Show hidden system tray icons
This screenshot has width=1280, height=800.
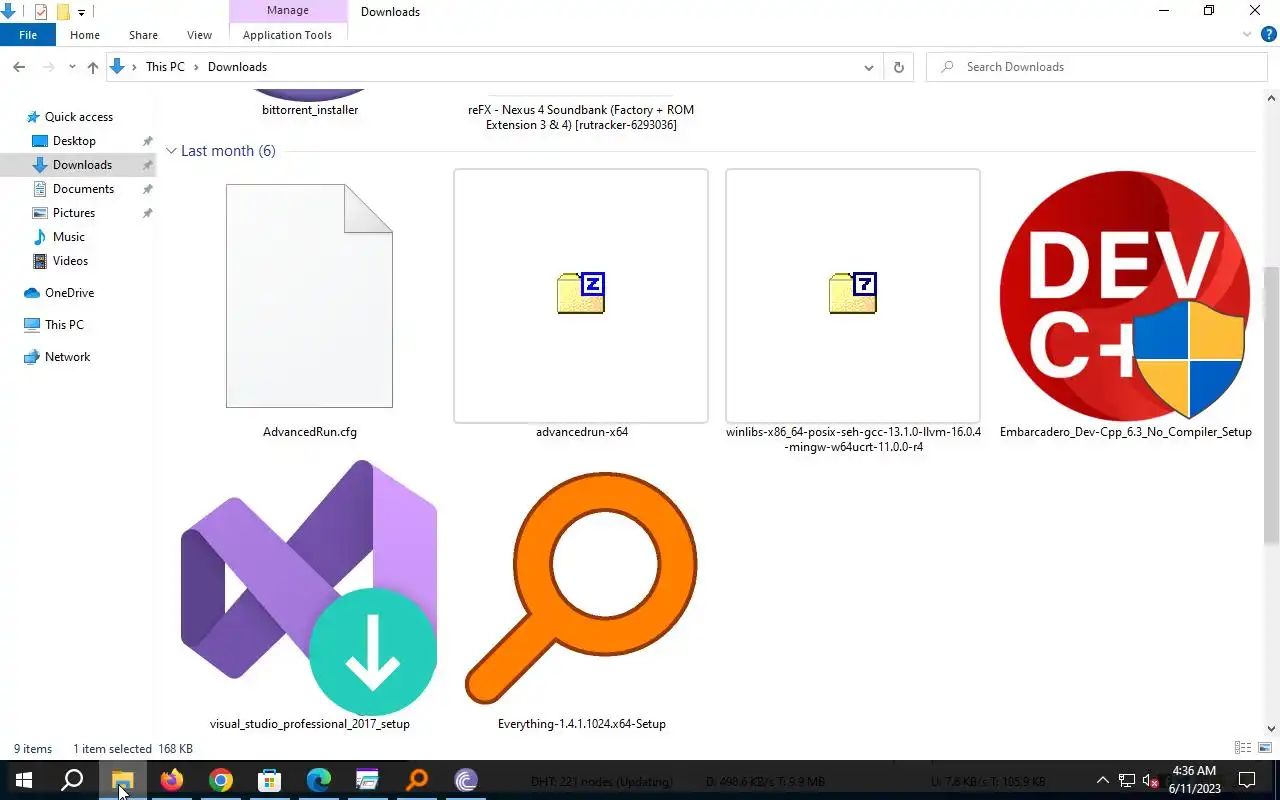(x=1103, y=780)
